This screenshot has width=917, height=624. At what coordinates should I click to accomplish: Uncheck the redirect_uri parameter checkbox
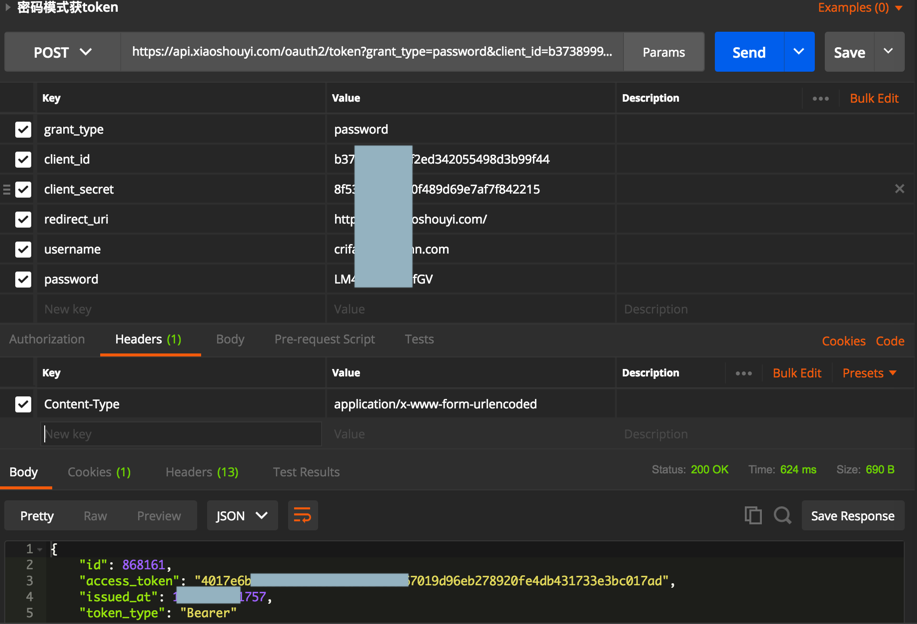click(23, 219)
